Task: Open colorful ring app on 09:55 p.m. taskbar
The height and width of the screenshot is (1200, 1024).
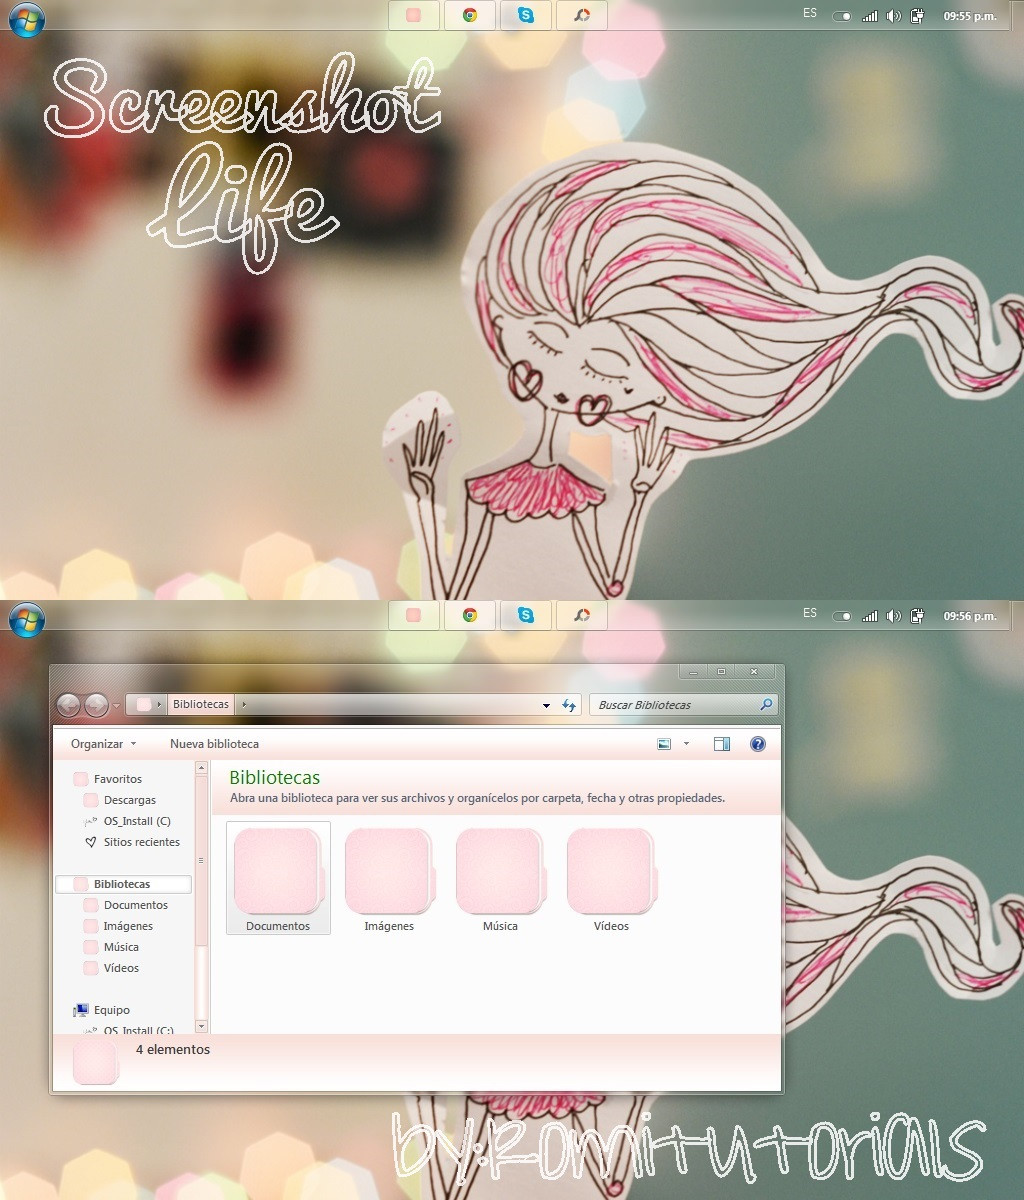Action: coord(582,15)
